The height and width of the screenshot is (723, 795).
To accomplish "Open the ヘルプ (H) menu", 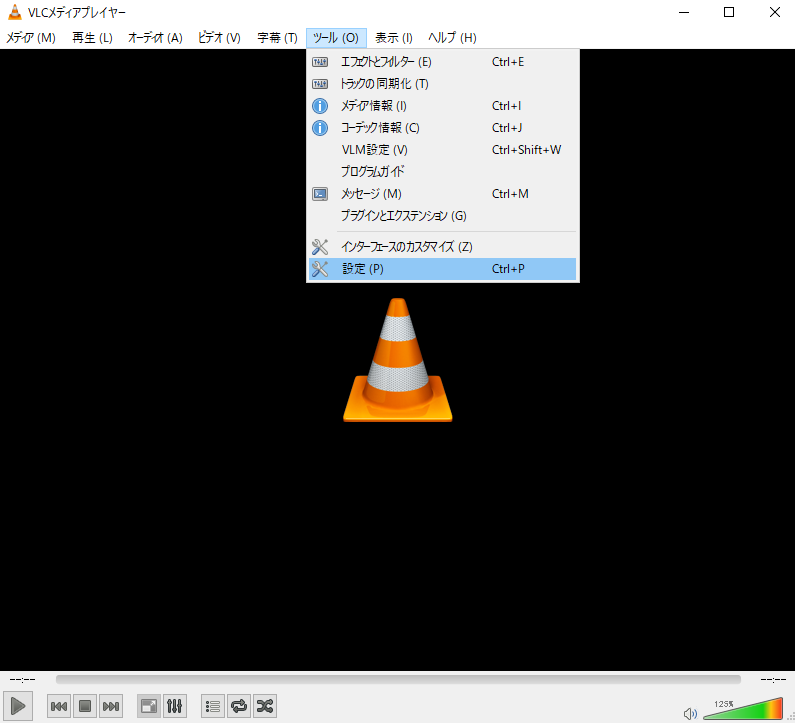I will coord(452,38).
